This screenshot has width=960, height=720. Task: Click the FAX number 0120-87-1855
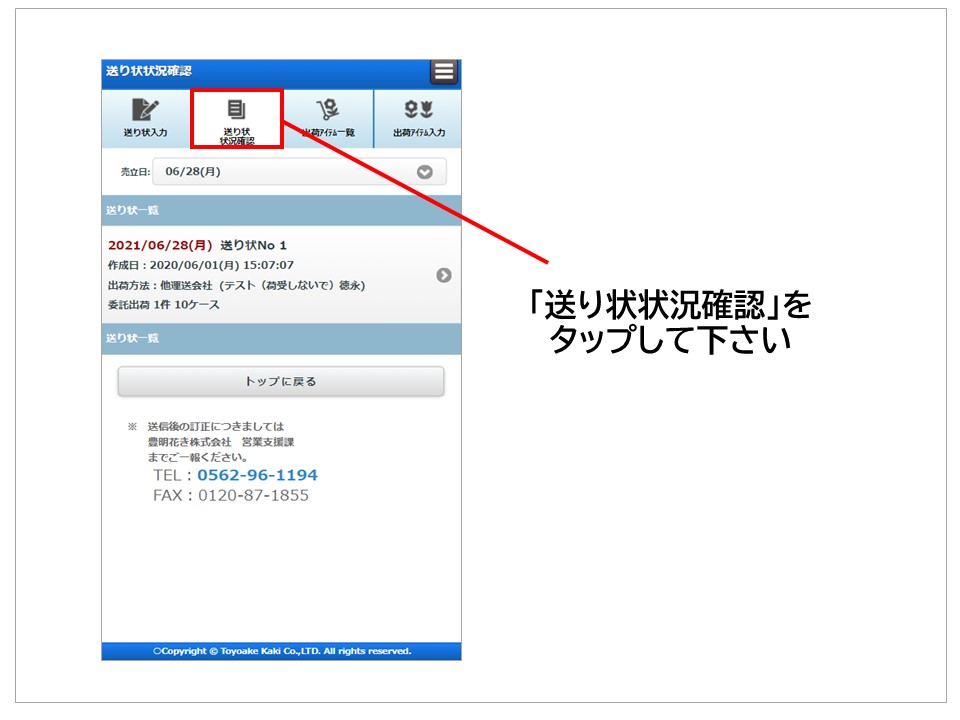click(x=253, y=495)
